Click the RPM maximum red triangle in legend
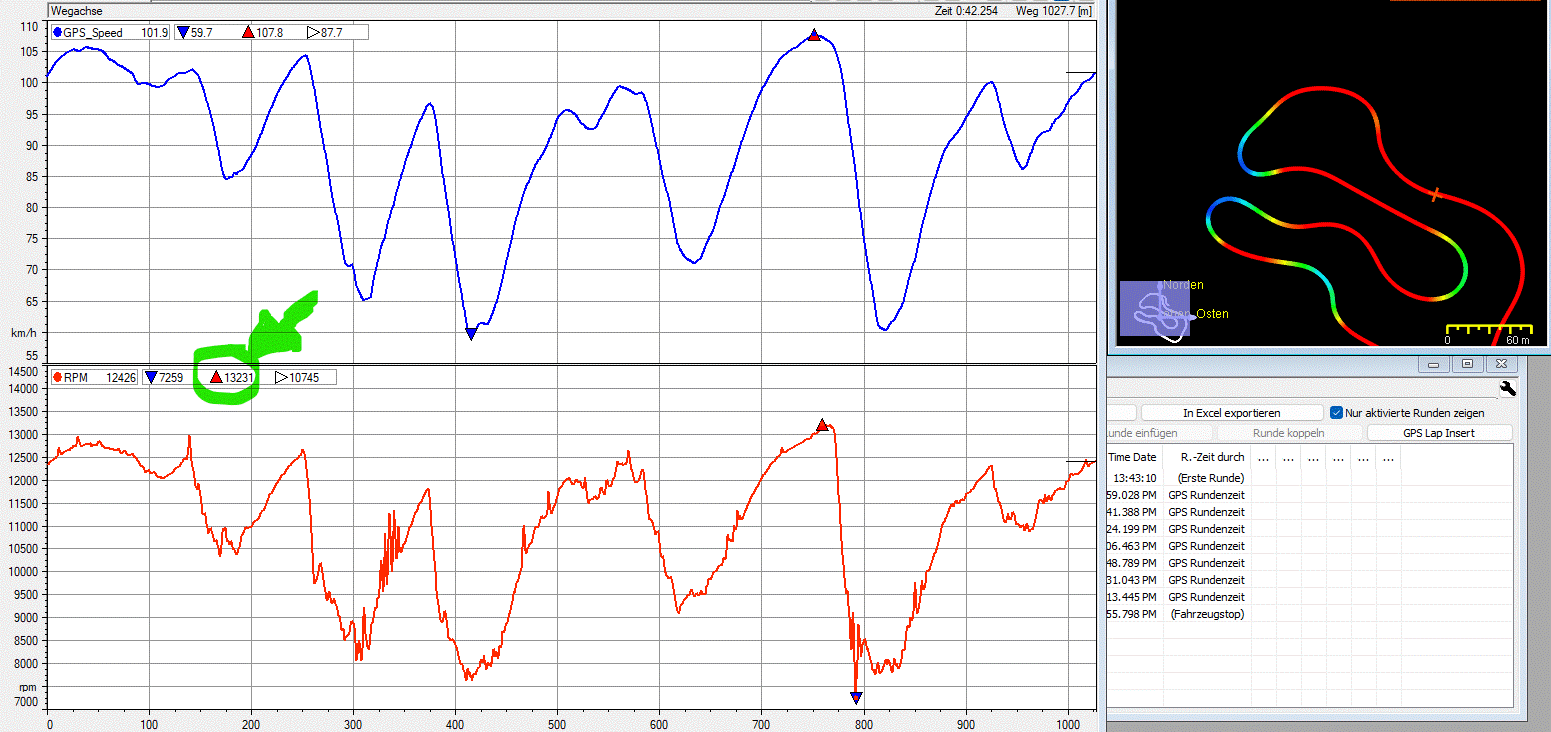The image size is (1551, 732). click(216, 378)
